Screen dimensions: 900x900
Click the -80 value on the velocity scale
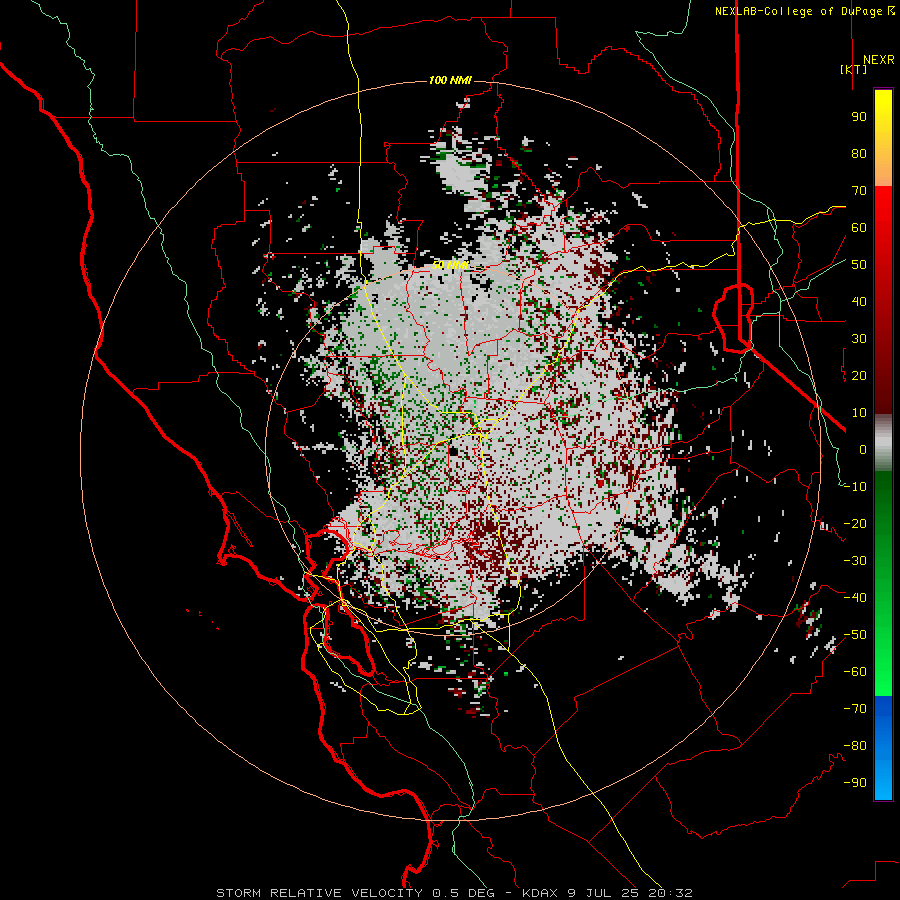[x=855, y=746]
